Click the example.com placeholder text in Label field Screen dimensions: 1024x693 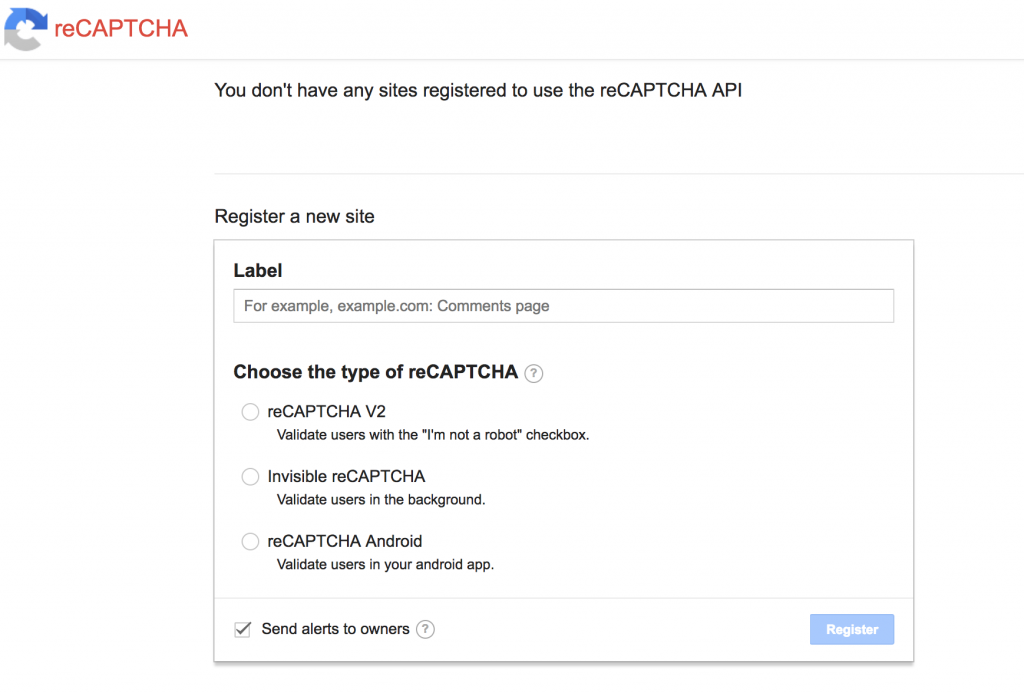(x=396, y=305)
